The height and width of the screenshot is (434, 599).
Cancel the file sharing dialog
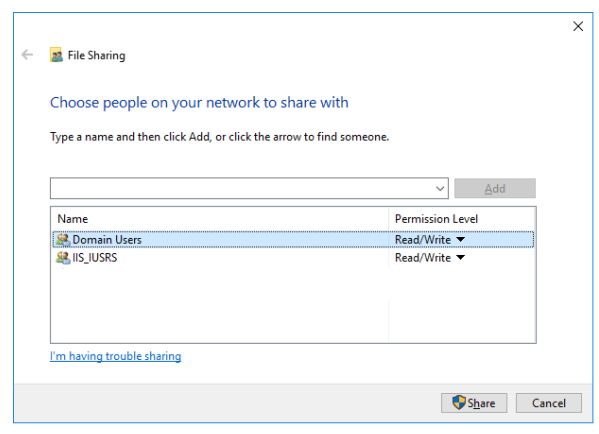coord(549,403)
